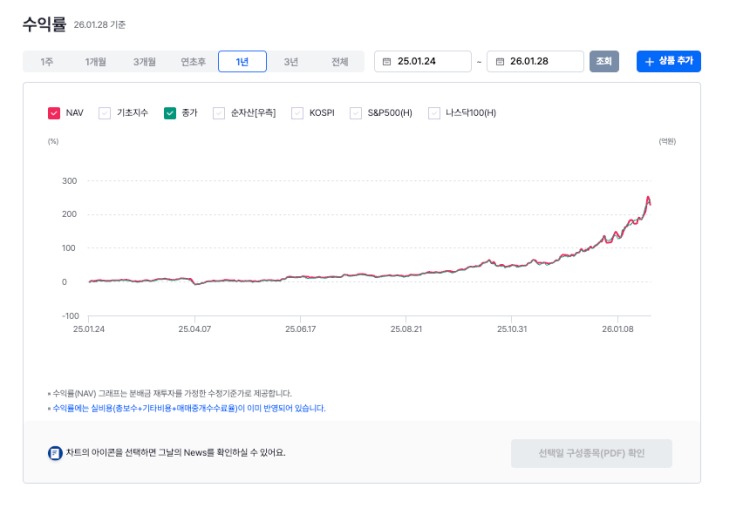Viewport: 743px width, 515px height.
Task: Click the 300 y-axis value
Action: 69,181
